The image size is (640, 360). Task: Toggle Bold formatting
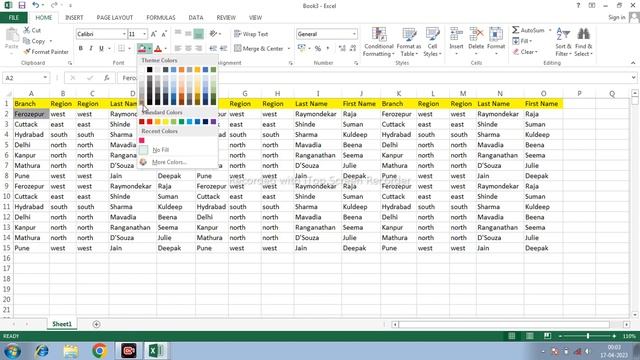point(81,49)
